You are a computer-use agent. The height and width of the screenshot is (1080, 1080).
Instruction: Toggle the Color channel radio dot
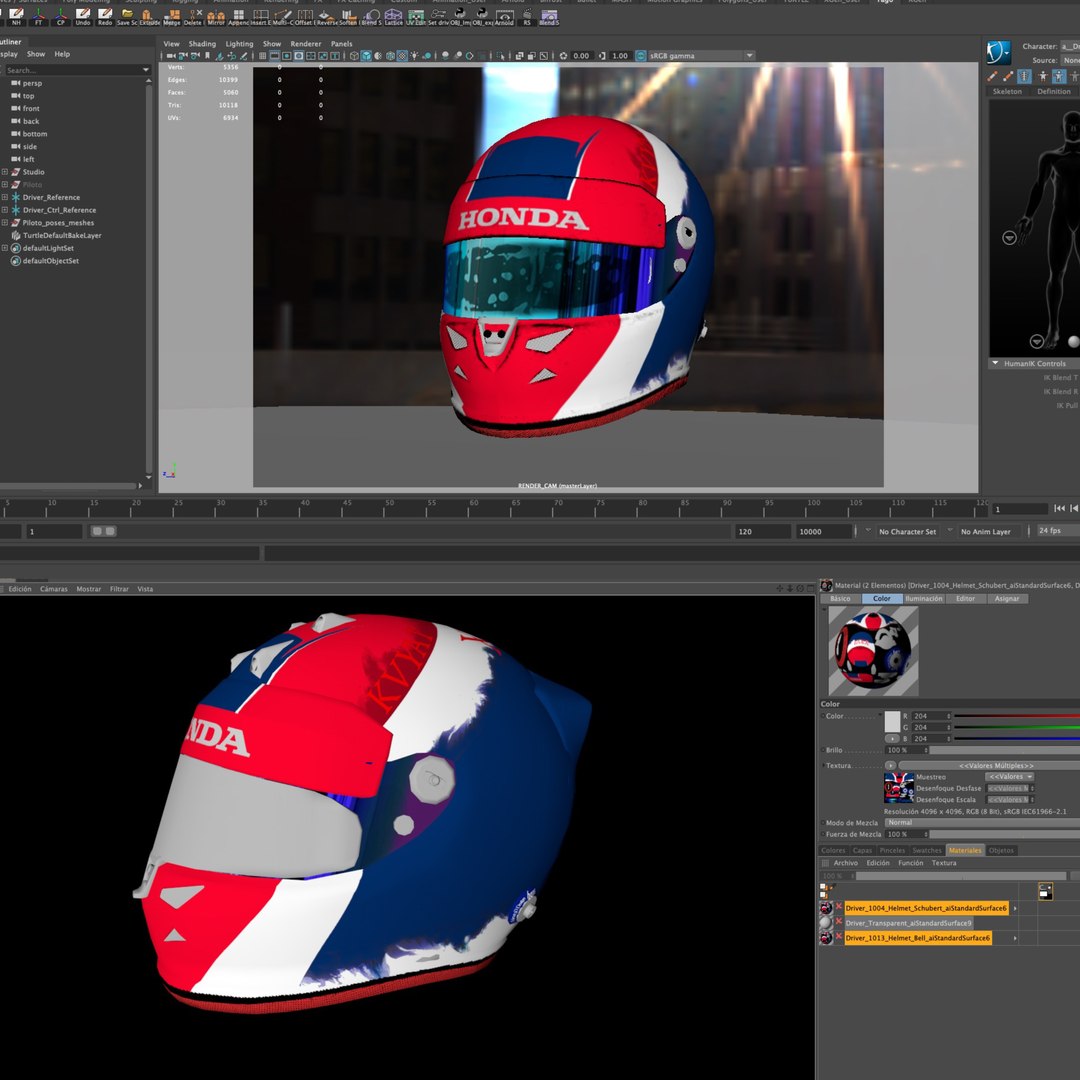(x=823, y=716)
